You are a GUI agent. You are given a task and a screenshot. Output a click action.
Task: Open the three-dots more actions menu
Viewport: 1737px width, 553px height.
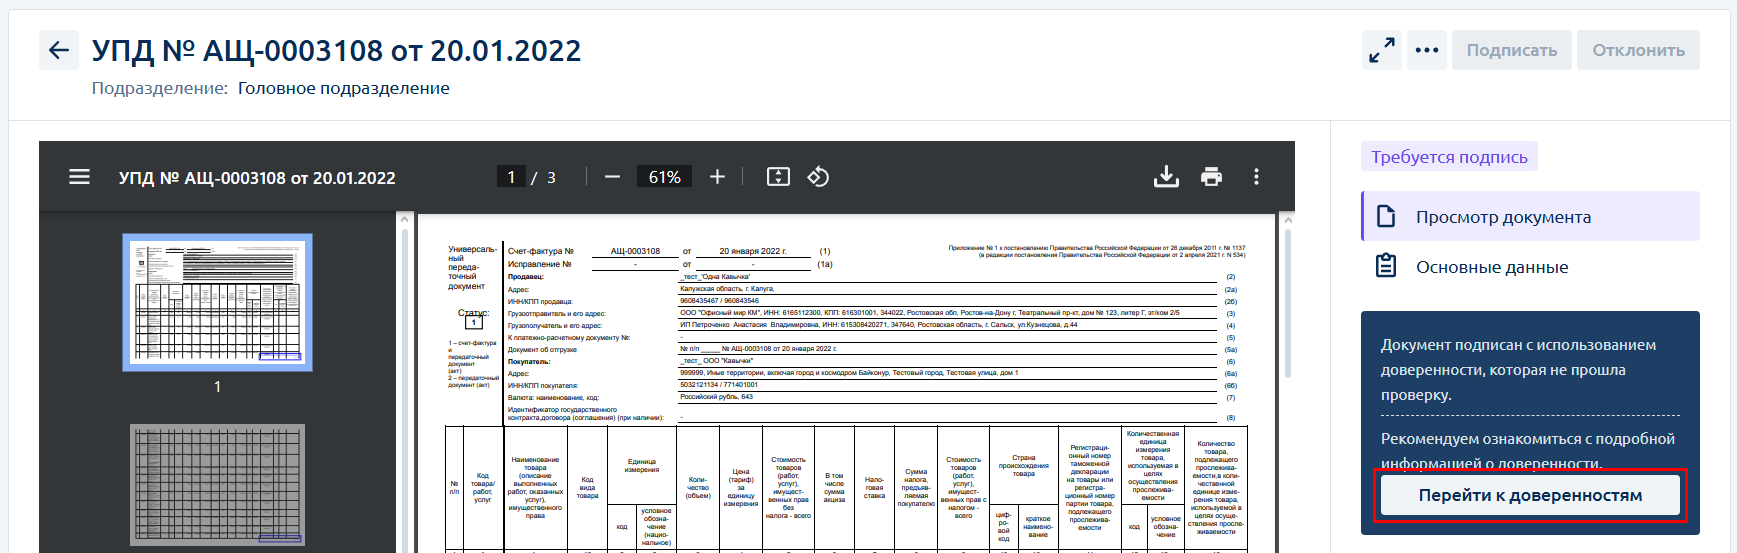pyautogui.click(x=1427, y=50)
